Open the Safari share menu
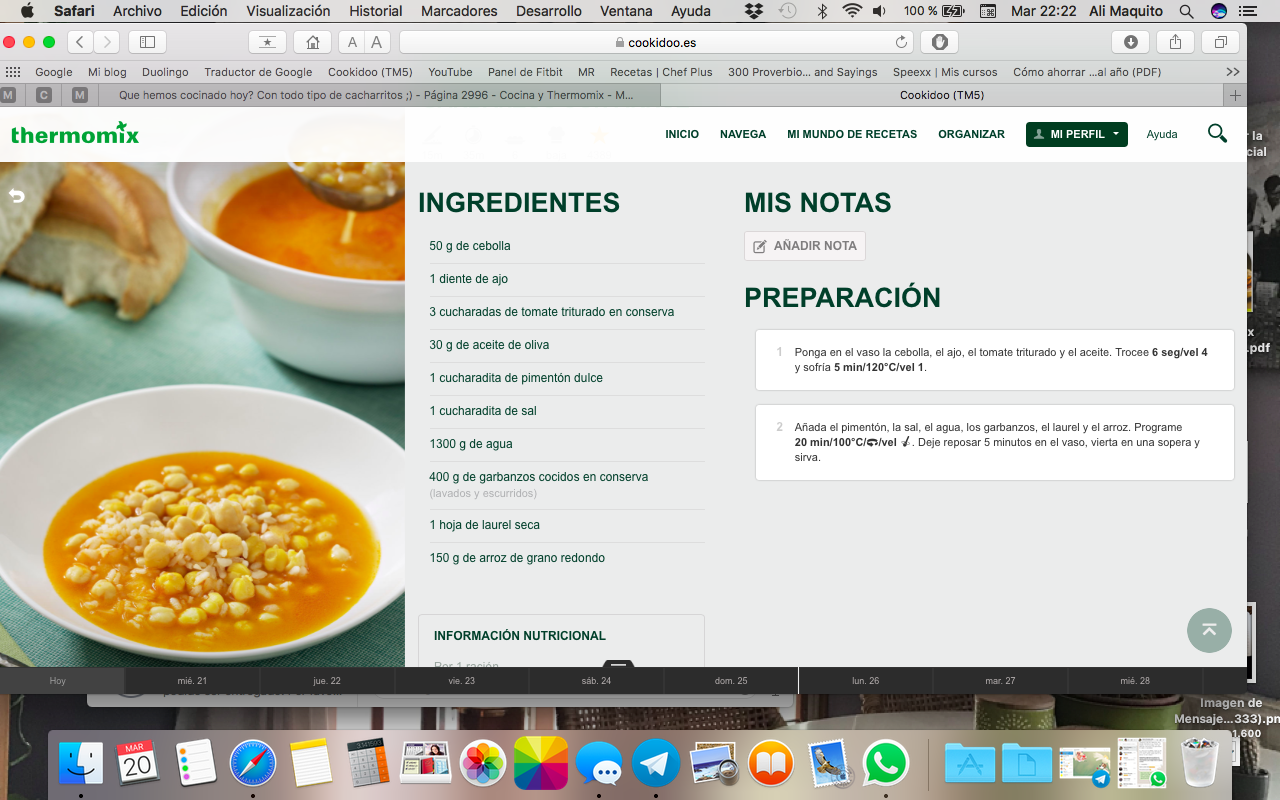1280x800 pixels. (x=1176, y=42)
